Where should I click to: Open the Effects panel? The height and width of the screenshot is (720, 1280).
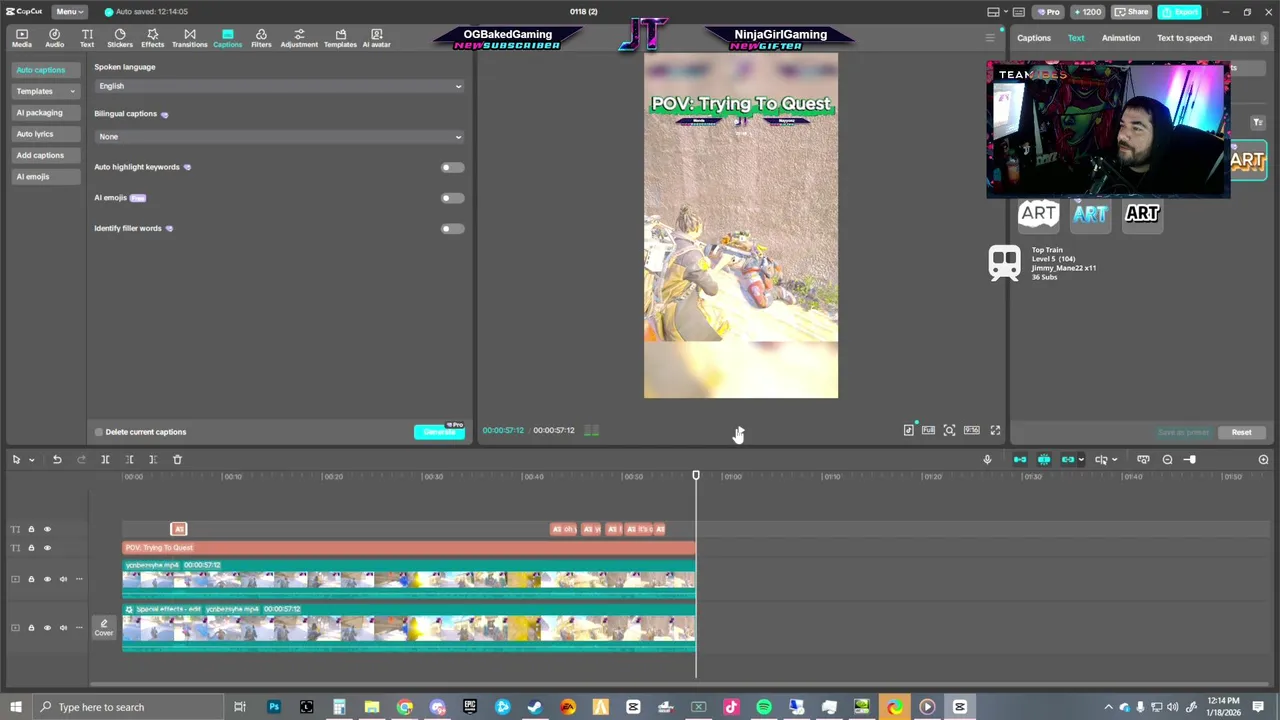click(x=153, y=38)
